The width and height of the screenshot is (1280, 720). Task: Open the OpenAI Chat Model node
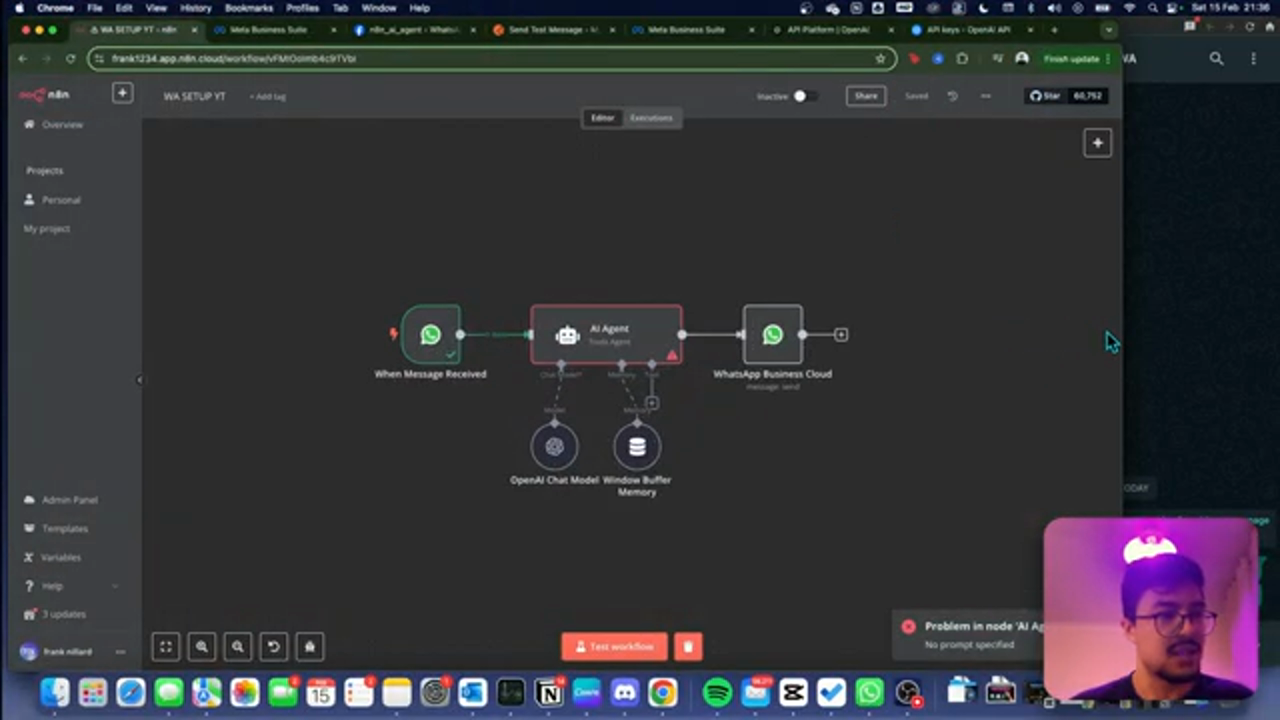(554, 447)
